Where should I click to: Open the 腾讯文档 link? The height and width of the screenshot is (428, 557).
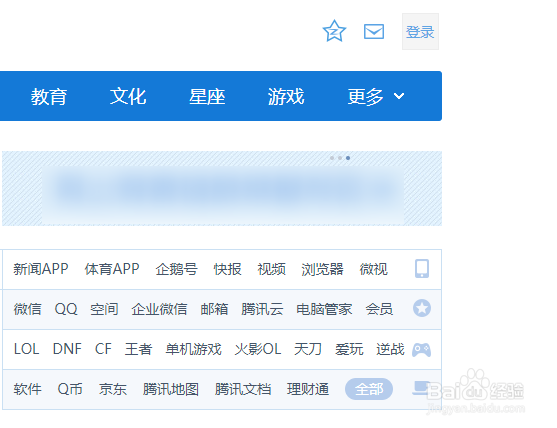243,389
